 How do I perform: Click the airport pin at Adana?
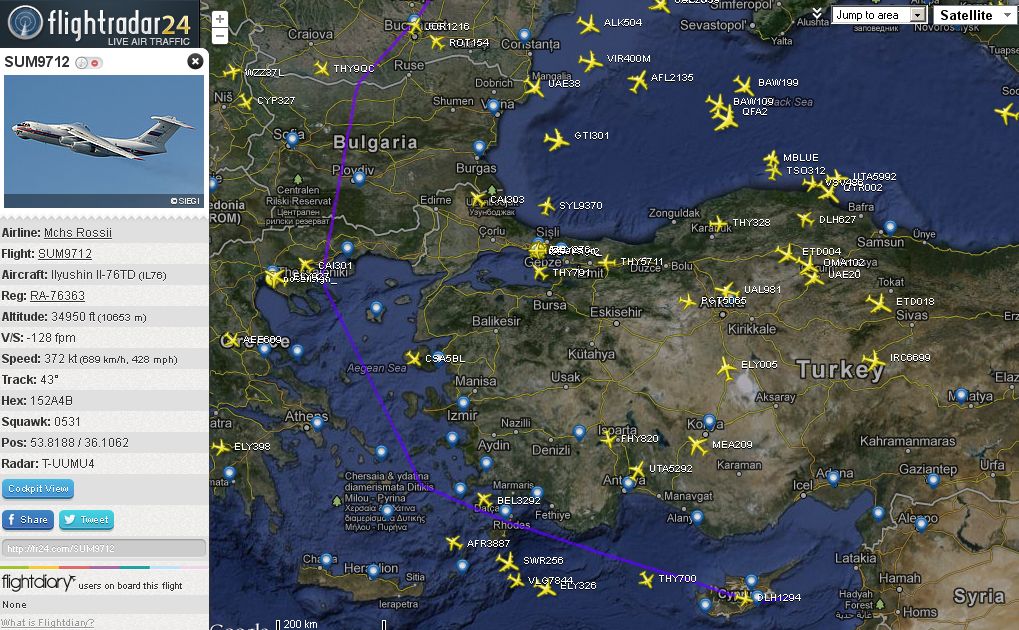(x=833, y=479)
